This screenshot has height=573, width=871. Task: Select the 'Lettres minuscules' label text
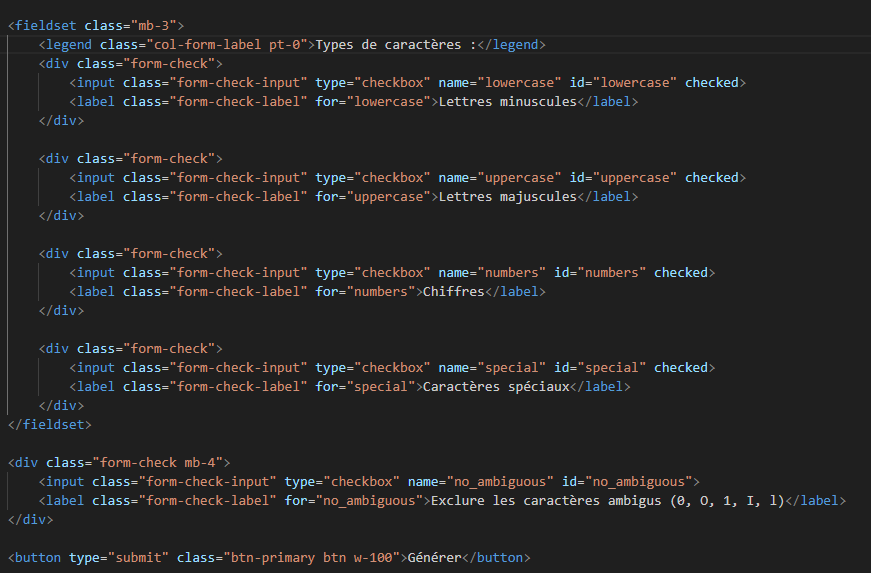(508, 102)
